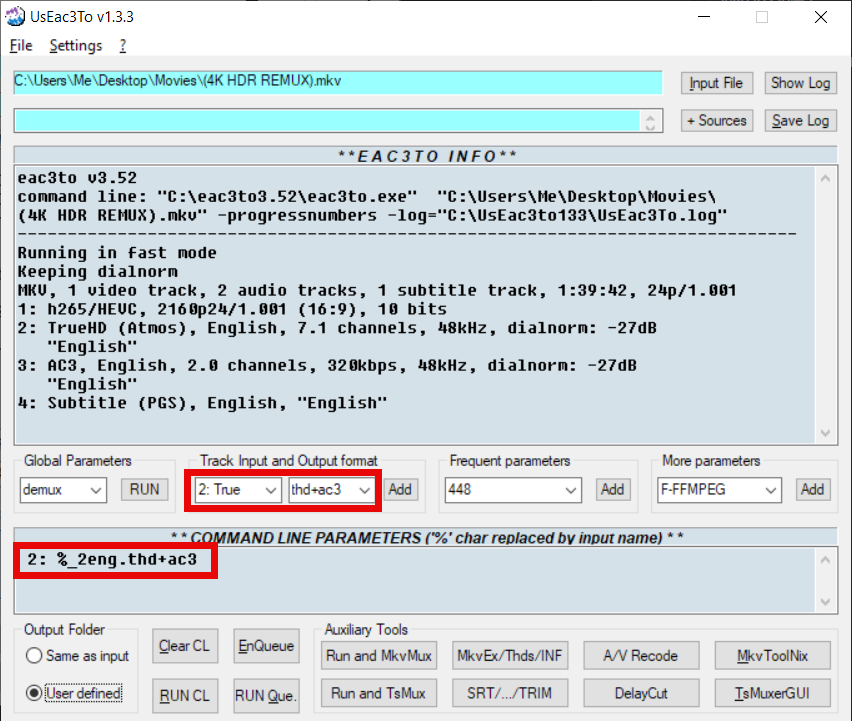Click the command line parameters text box
Image resolution: width=852 pixels, height=721 pixels.
(x=416, y=580)
